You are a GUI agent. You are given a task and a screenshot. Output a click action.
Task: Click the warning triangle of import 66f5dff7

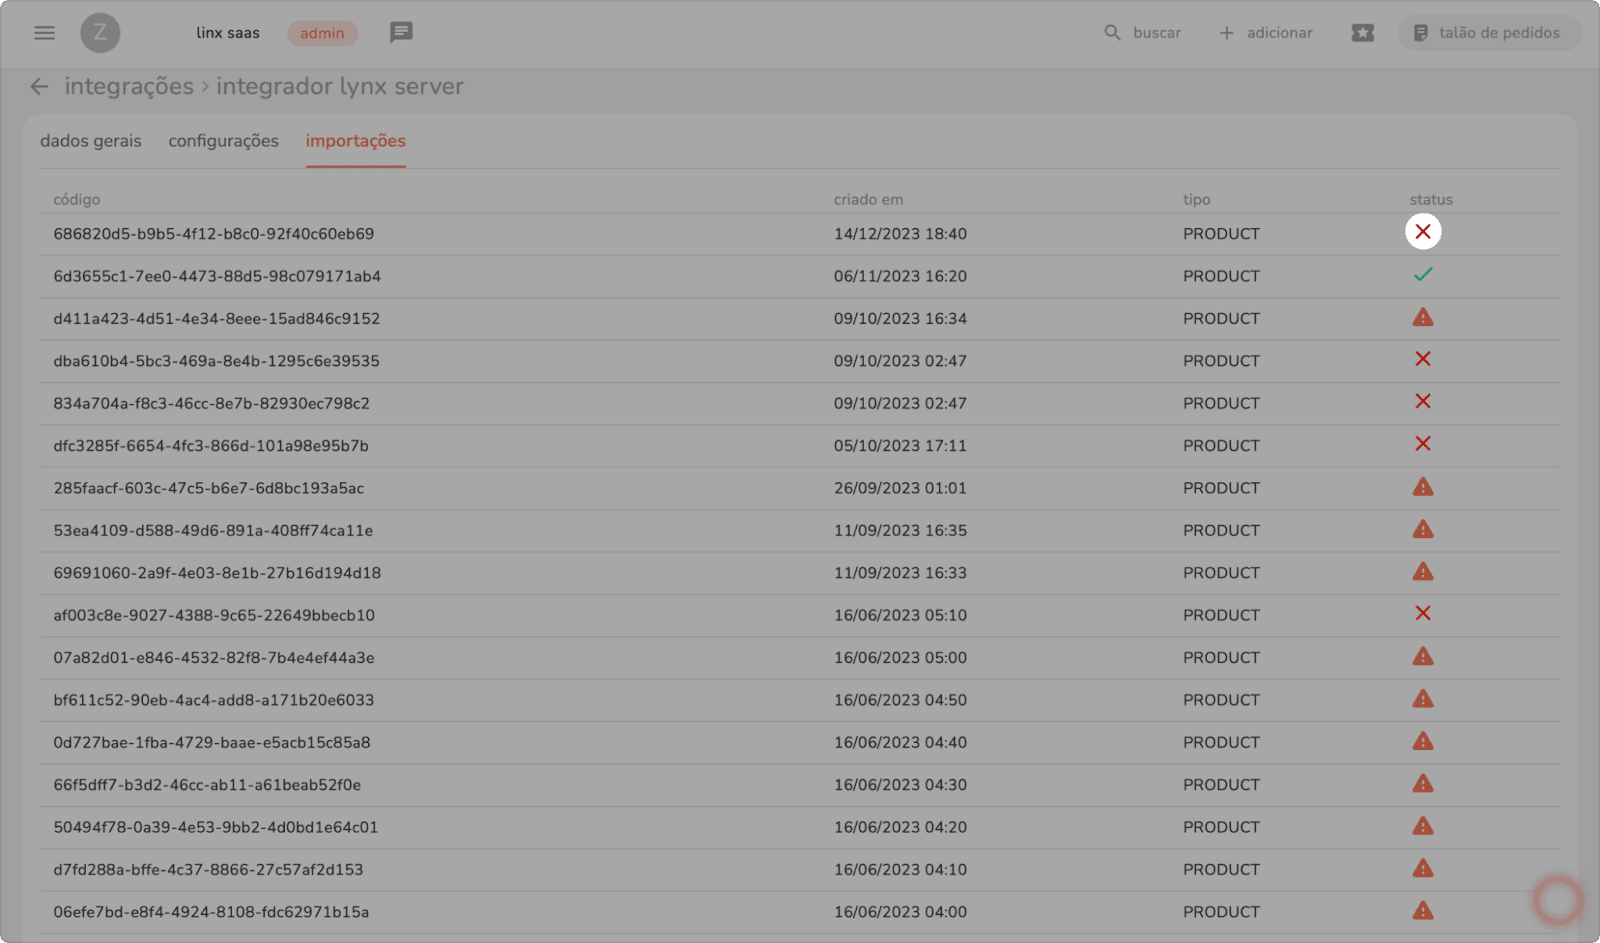pyautogui.click(x=1423, y=784)
